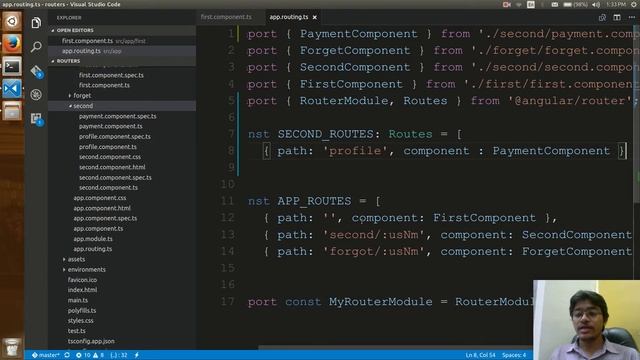Open the editor More Actions ellipsis menu

click(x=631, y=18)
